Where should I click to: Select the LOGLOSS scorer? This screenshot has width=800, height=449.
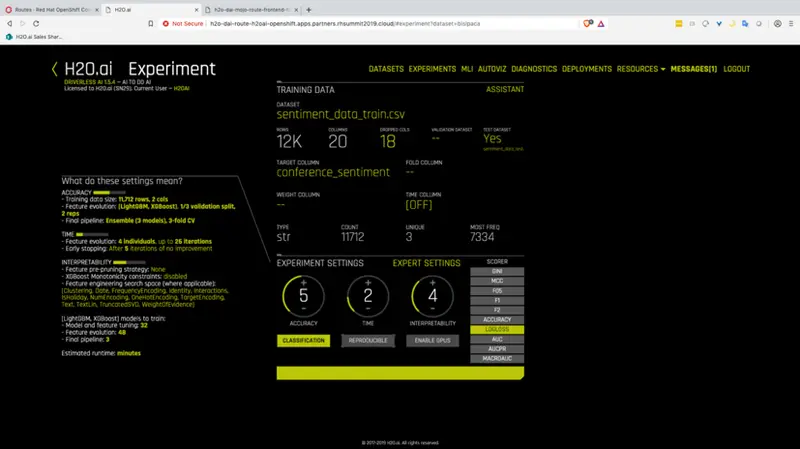497,330
